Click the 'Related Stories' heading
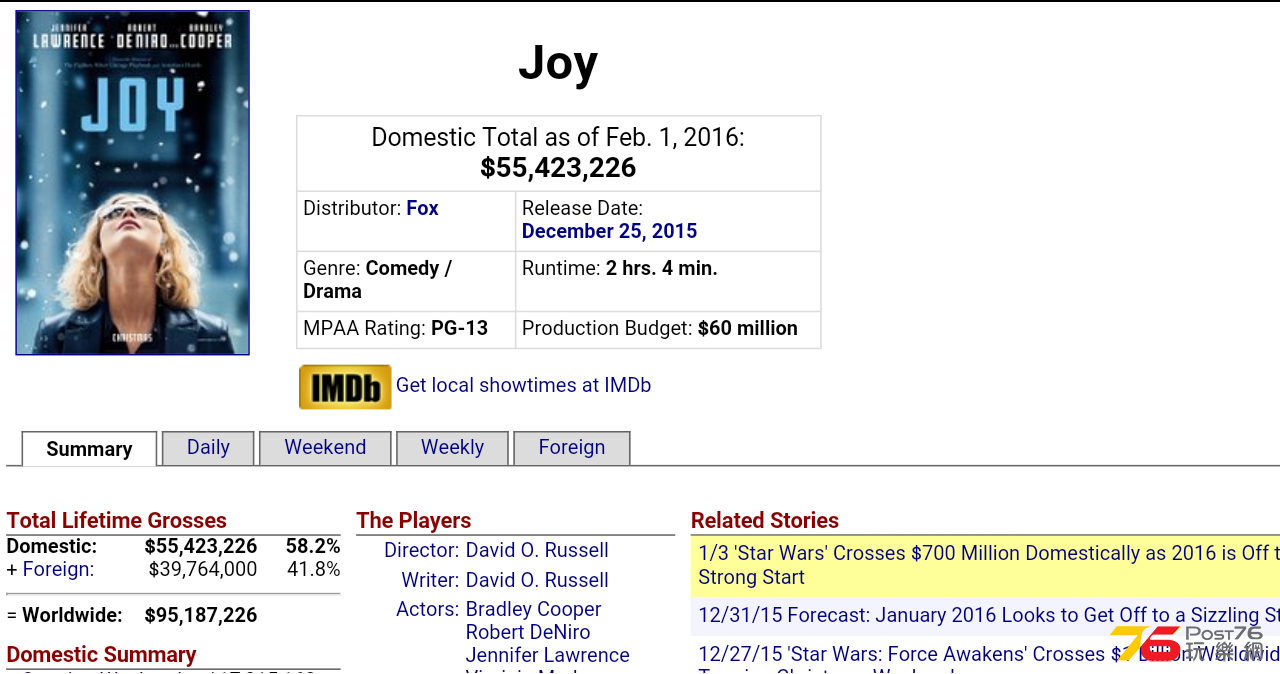 (x=765, y=520)
